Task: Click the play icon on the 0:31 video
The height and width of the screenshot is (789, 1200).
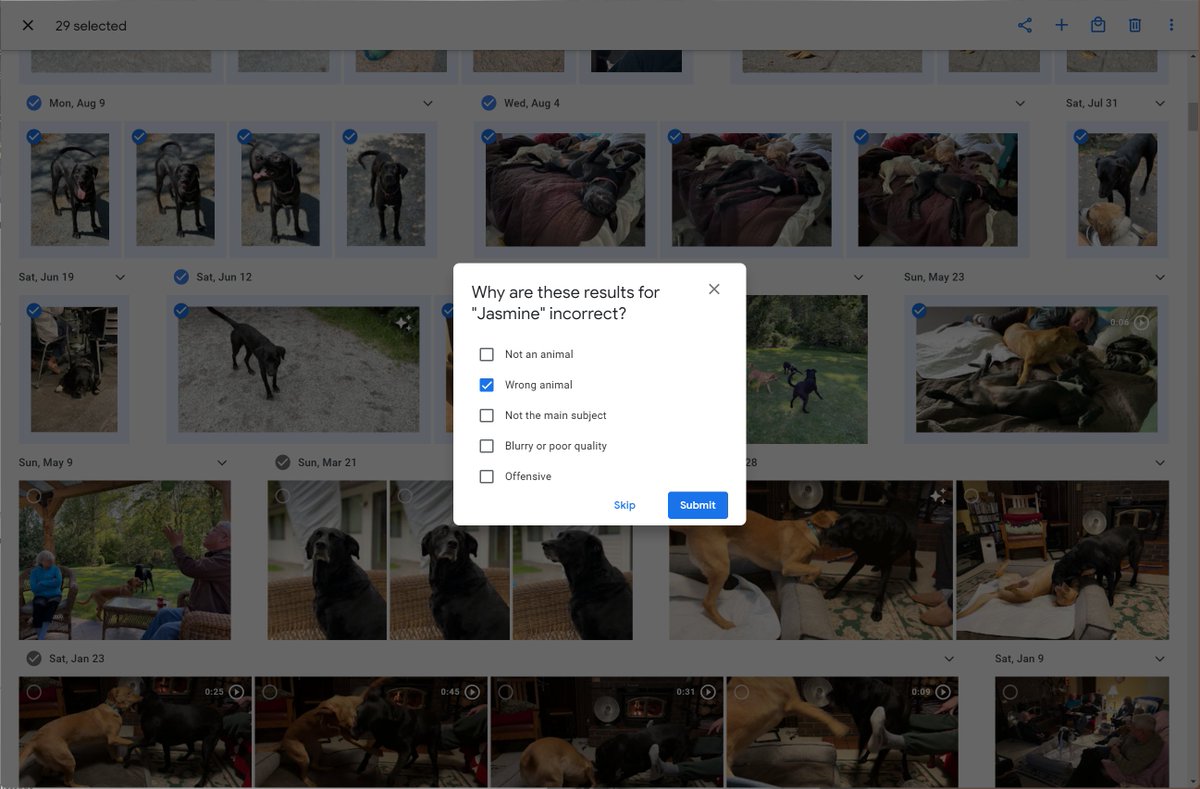Action: pos(708,692)
